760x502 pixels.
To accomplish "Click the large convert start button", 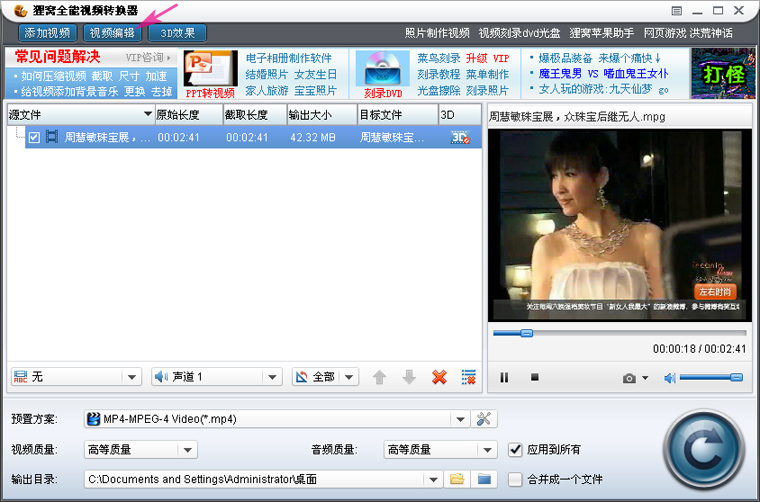I will (x=704, y=449).
